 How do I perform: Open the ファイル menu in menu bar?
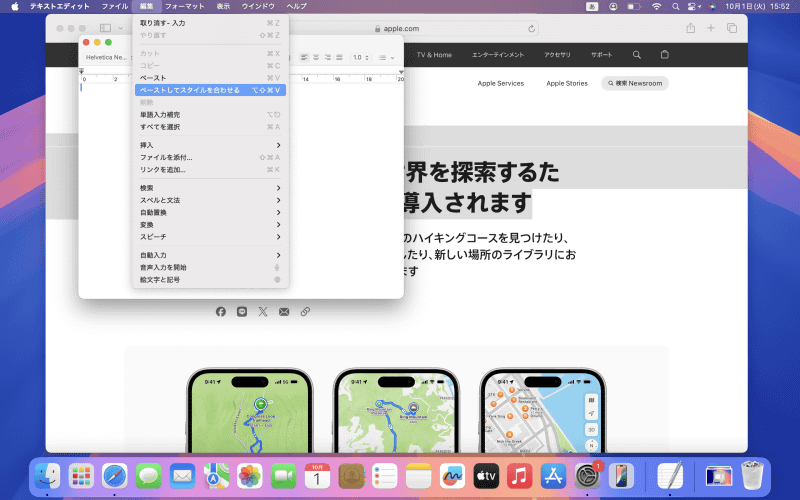tap(114, 6)
